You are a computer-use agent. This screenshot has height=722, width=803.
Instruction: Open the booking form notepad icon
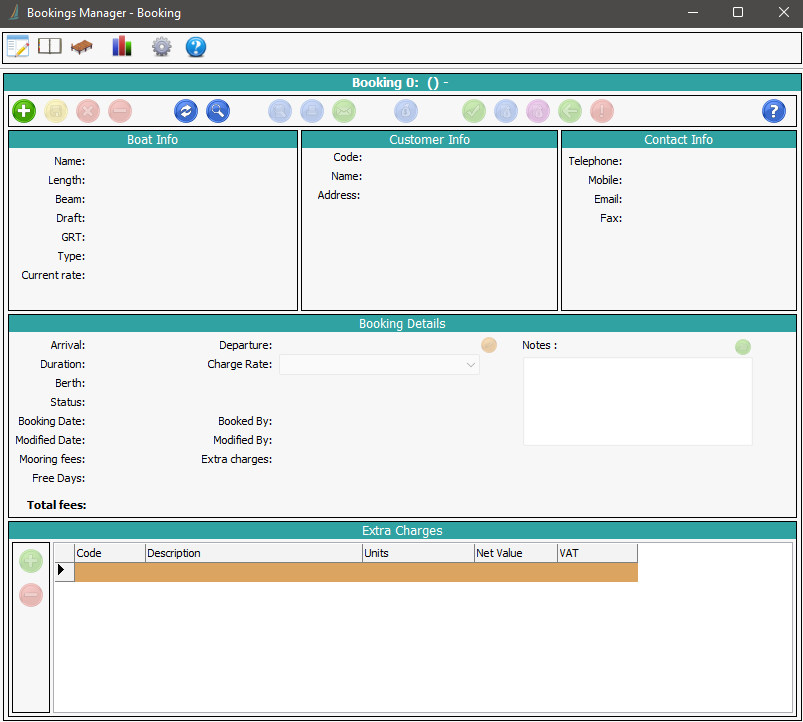pos(18,47)
